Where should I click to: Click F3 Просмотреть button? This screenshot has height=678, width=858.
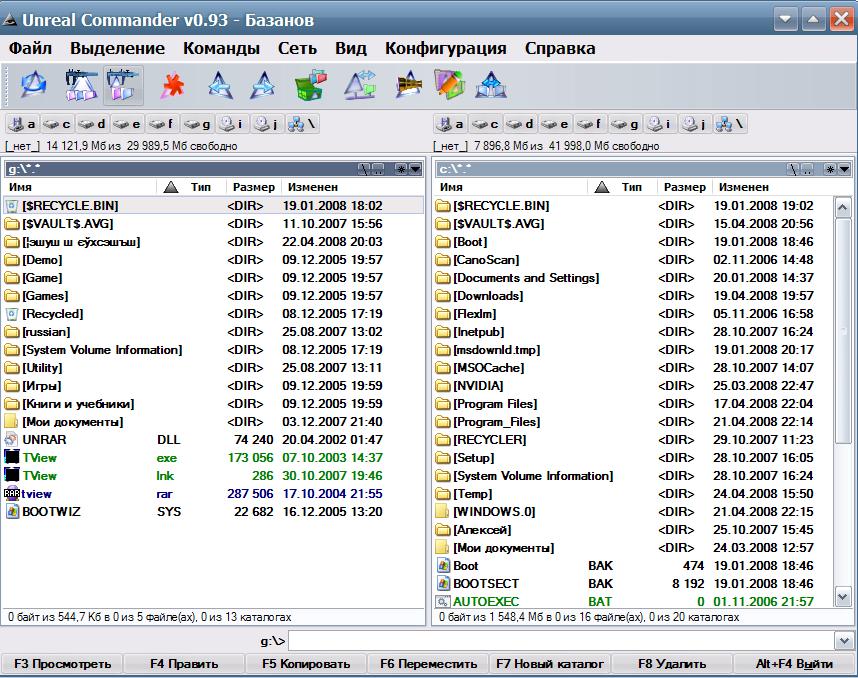[62, 664]
